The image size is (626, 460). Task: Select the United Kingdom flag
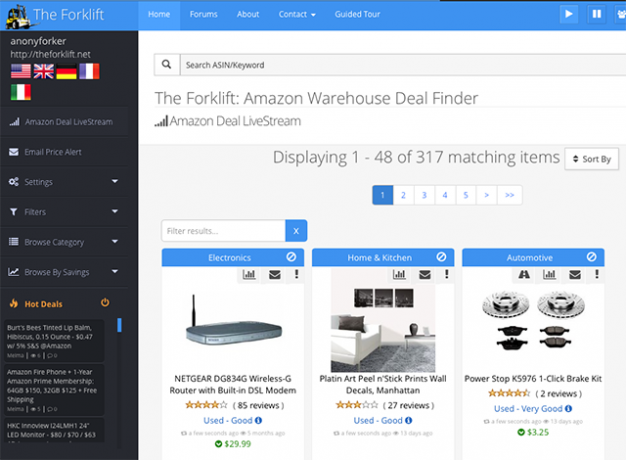44,71
